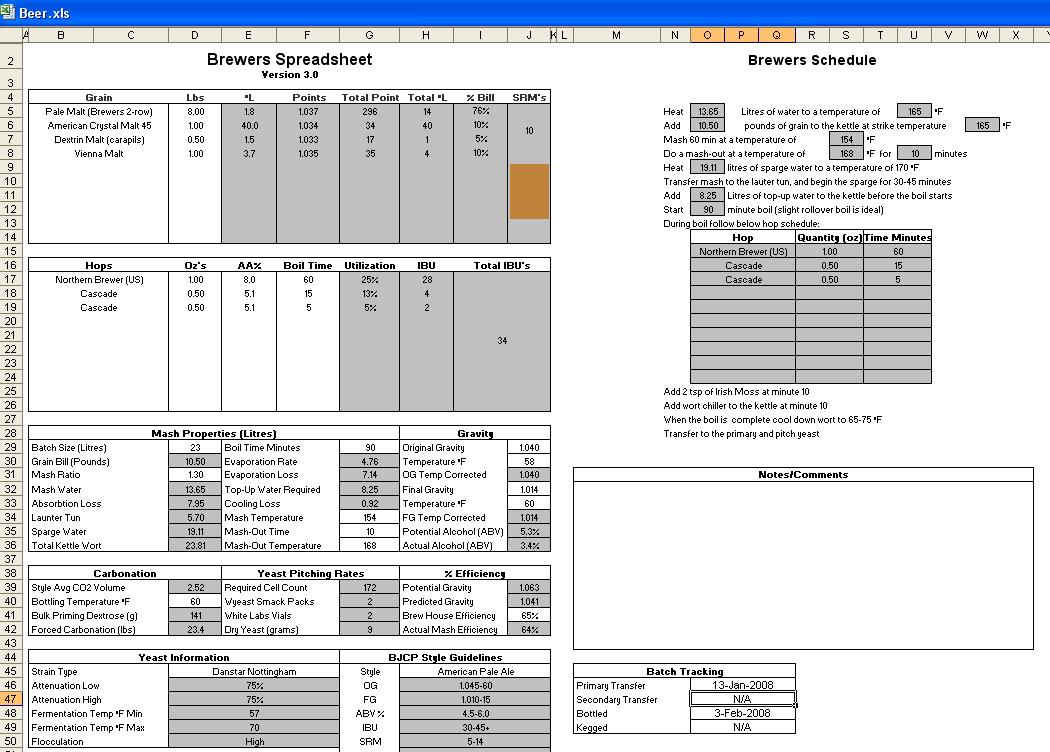Screen dimensions: 1050x752
Task: Select Northern Brewer AA% value 8.0
Action: (249, 279)
